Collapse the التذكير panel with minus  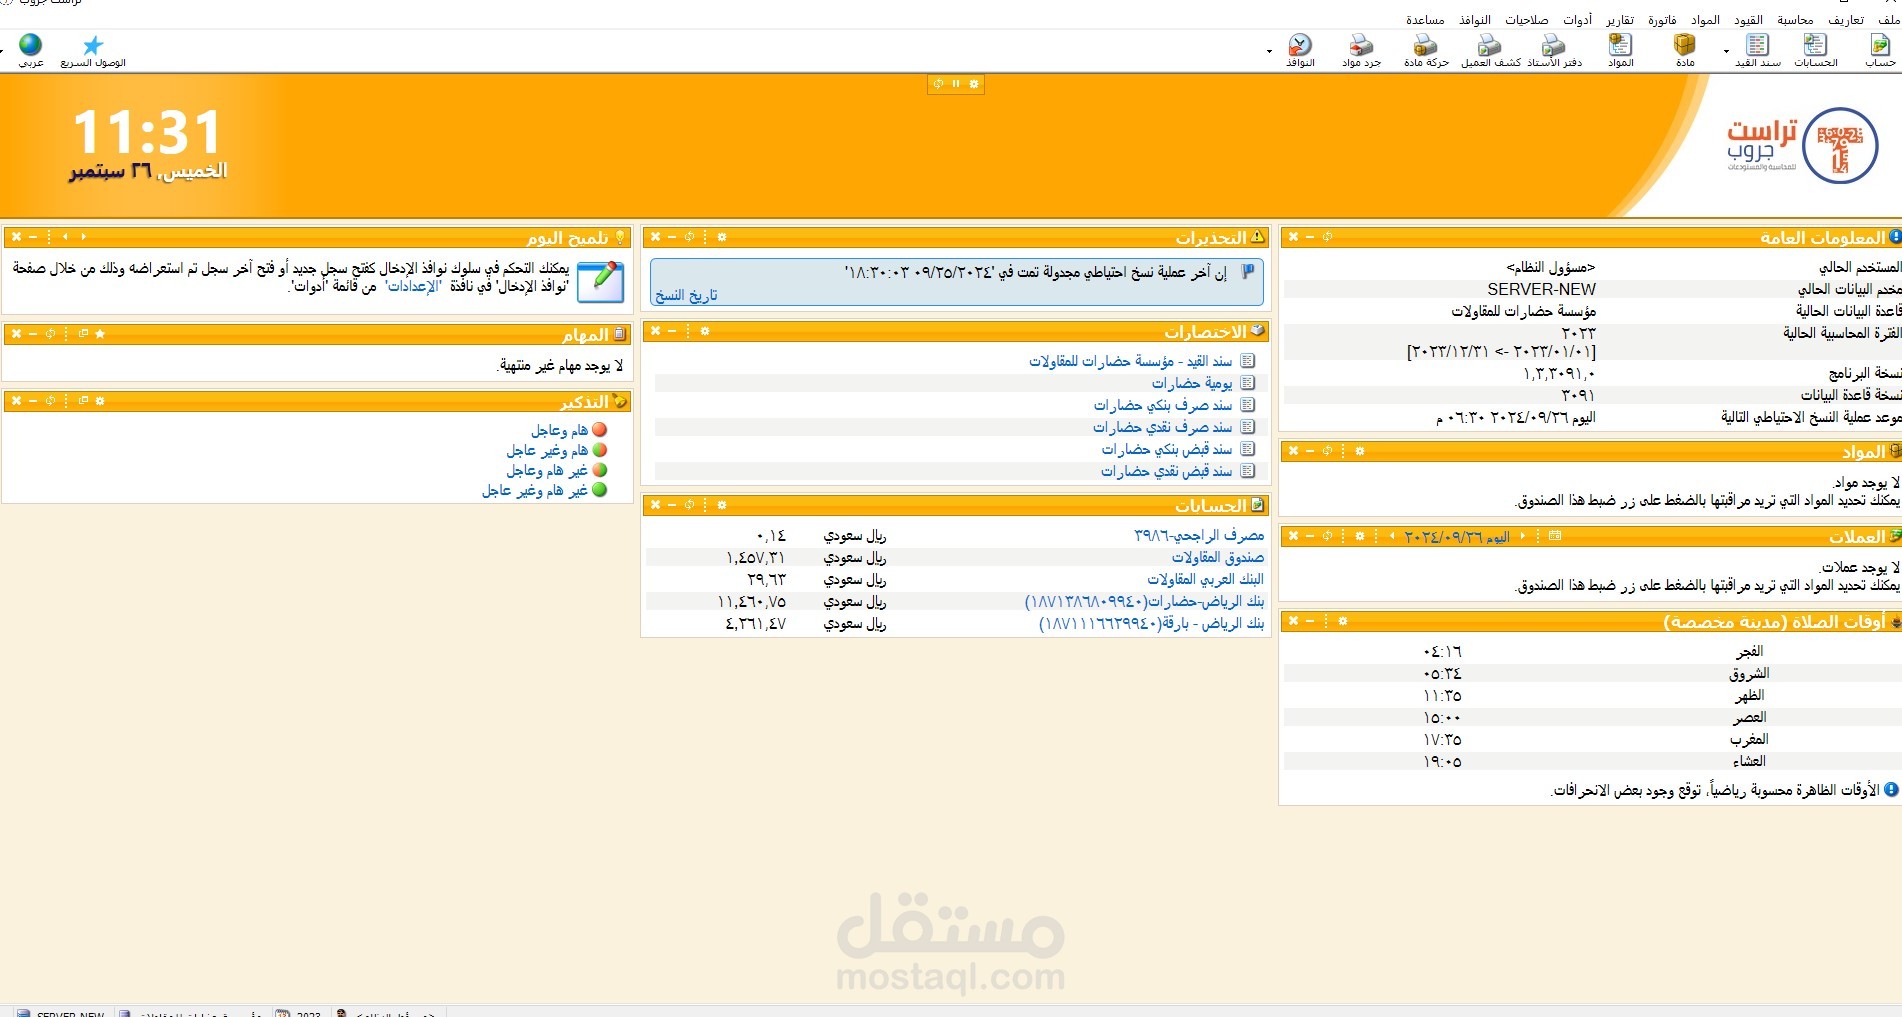pyautogui.click(x=33, y=401)
